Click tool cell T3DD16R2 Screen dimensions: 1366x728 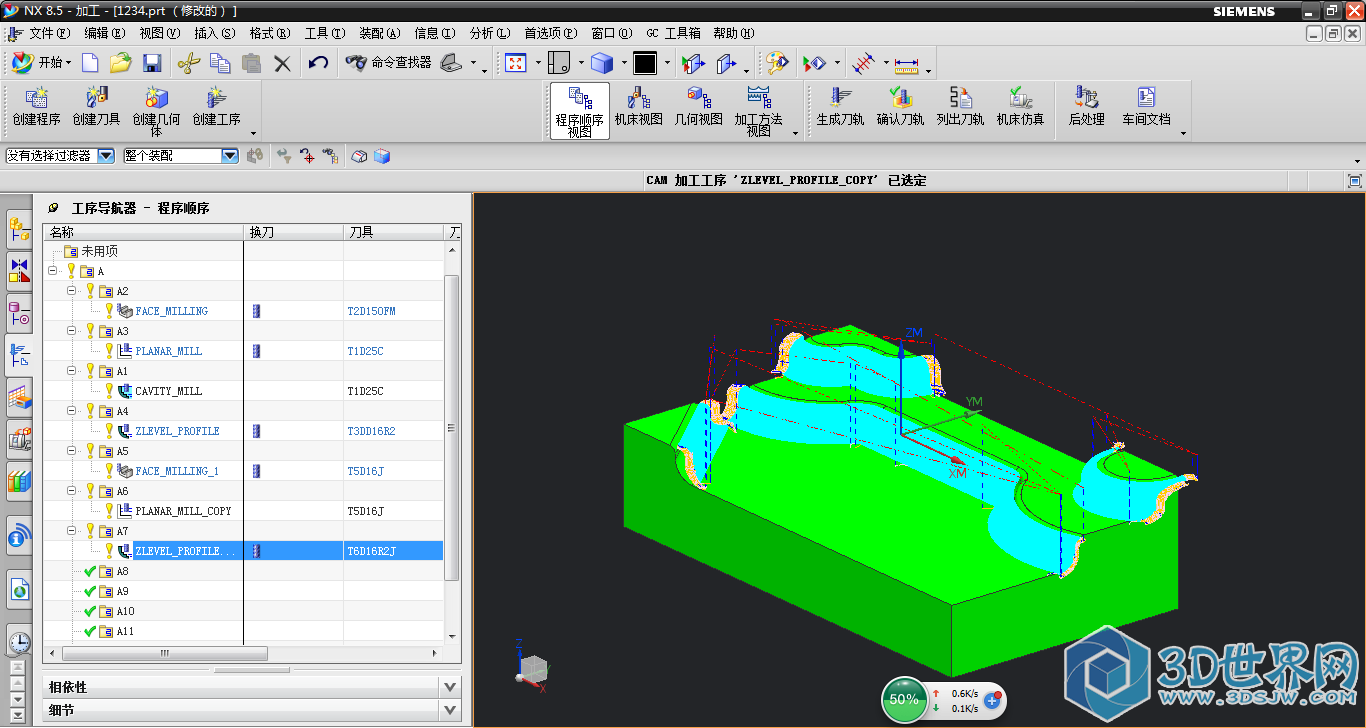pyautogui.click(x=371, y=431)
